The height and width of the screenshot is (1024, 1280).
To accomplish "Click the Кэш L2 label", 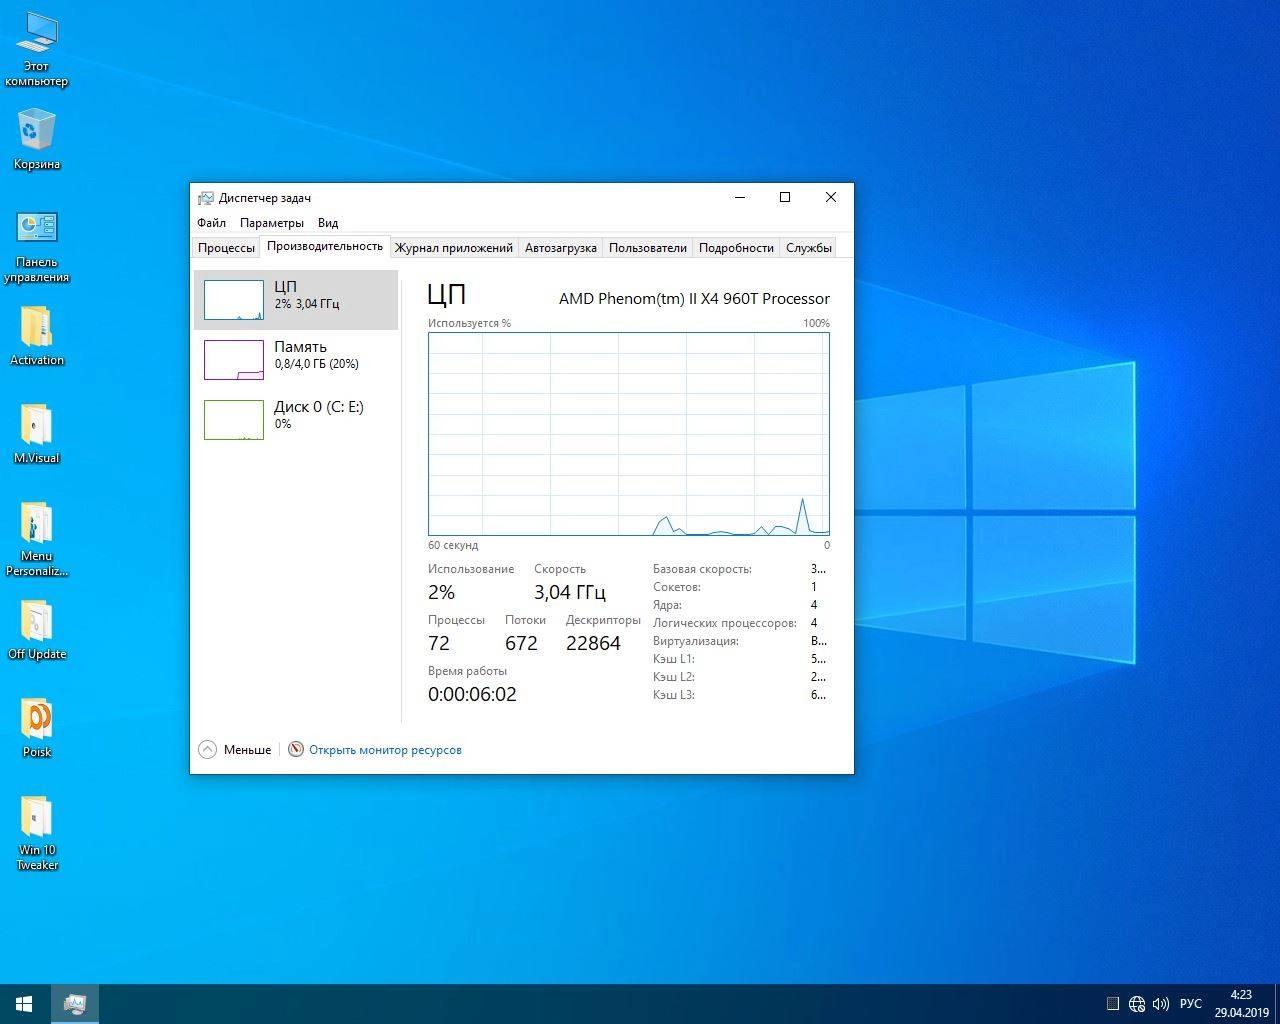I will click(674, 677).
